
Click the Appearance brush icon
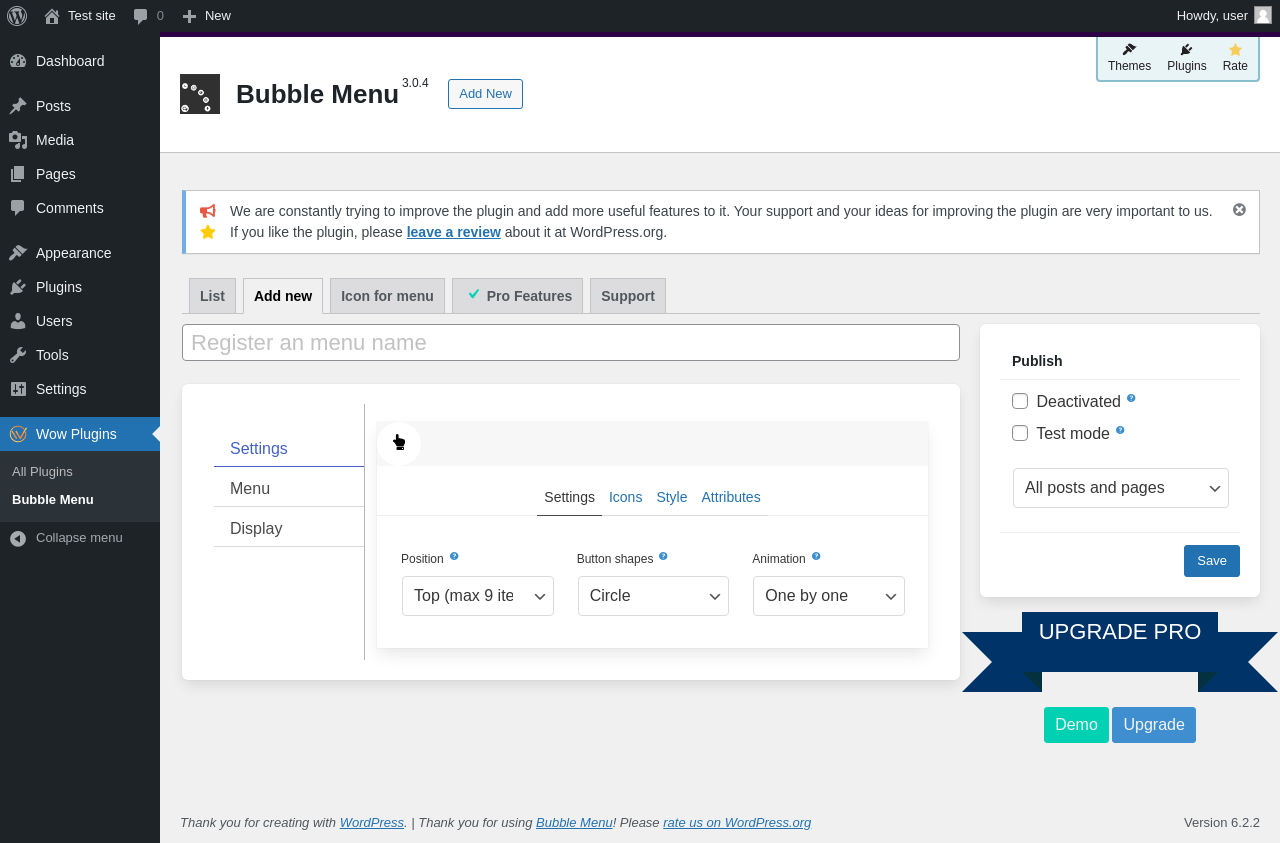point(18,253)
